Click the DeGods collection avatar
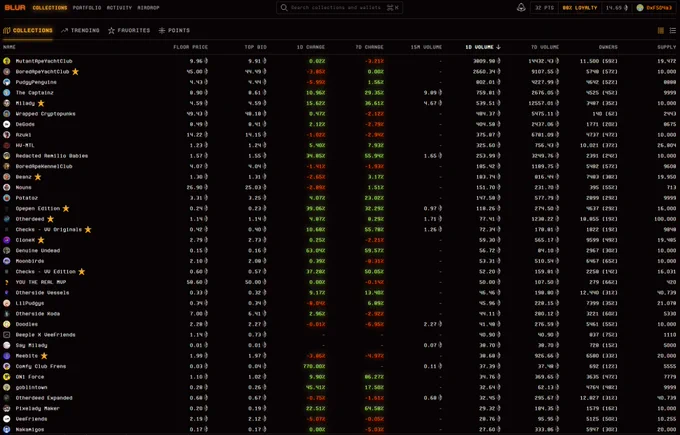 click(7, 124)
